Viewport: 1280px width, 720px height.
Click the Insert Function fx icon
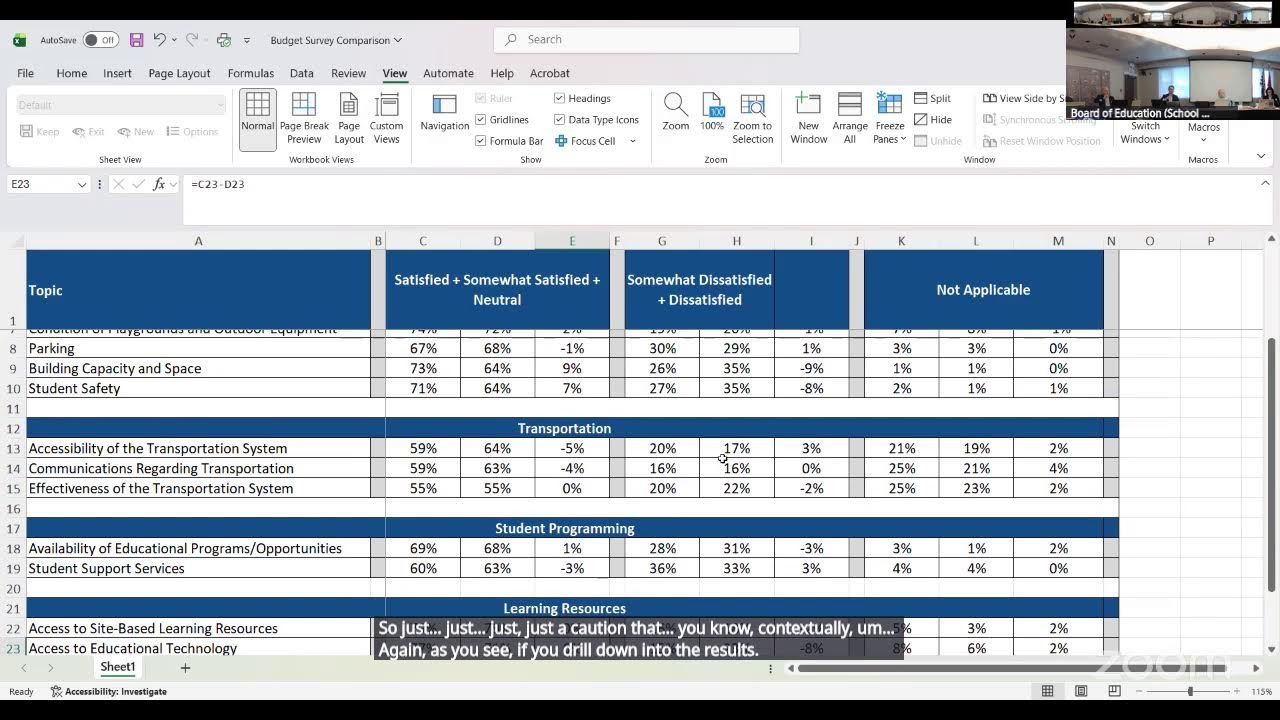159,184
